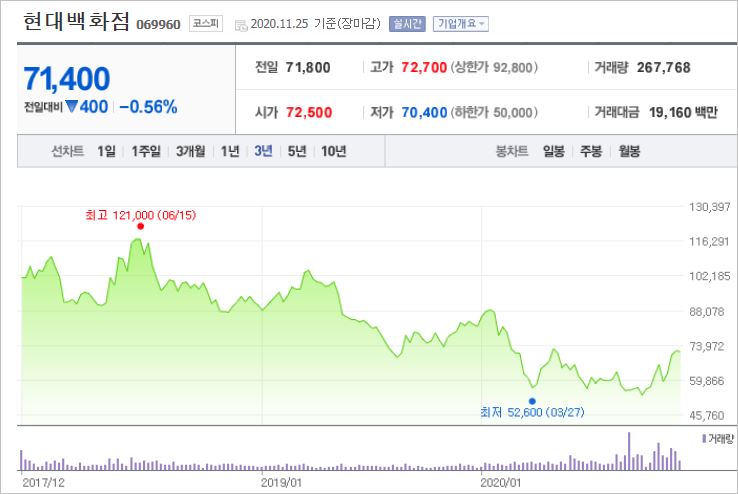Click the 현대백화점 stock name
The height and width of the screenshot is (494, 738).
coord(76,22)
